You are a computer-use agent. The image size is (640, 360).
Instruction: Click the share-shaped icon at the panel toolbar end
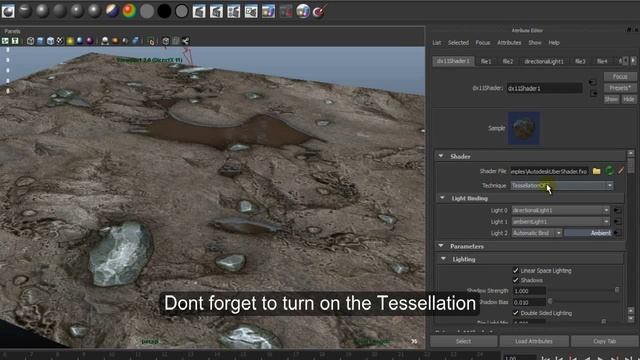[186, 41]
